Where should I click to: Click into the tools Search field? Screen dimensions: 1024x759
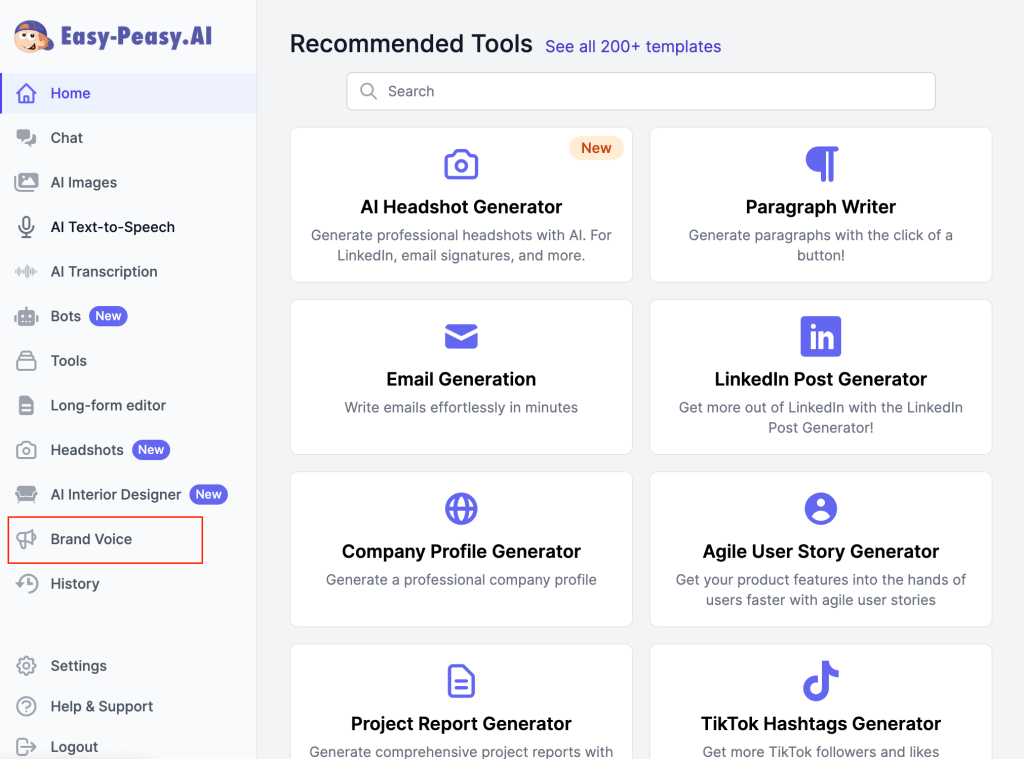click(640, 91)
